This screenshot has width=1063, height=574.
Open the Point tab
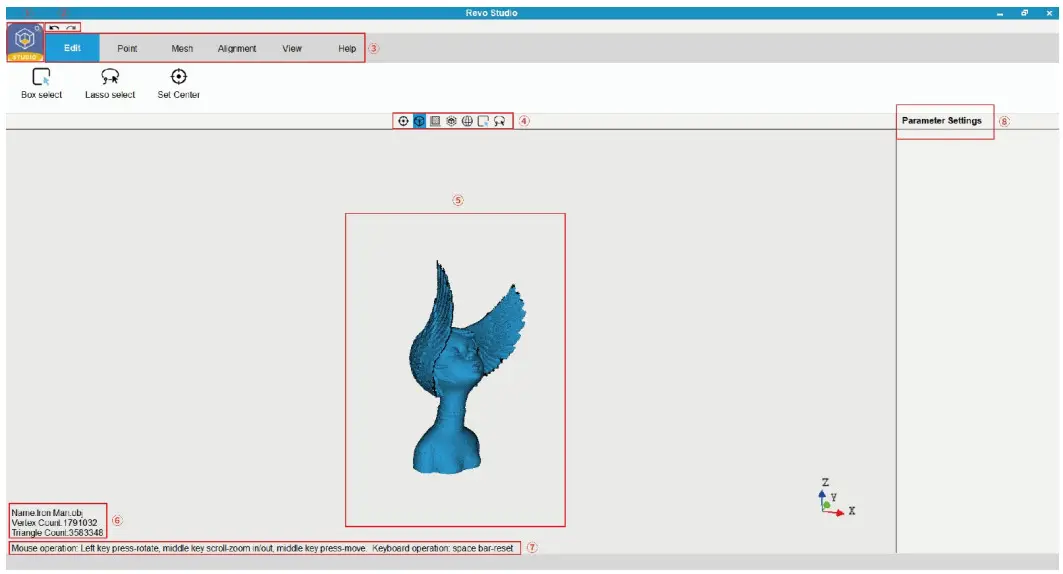[x=127, y=48]
